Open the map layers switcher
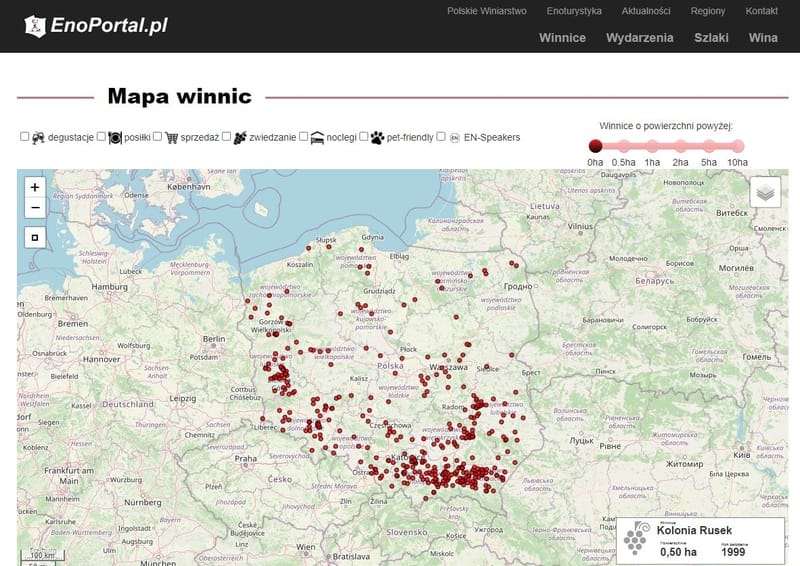 pyautogui.click(x=766, y=192)
